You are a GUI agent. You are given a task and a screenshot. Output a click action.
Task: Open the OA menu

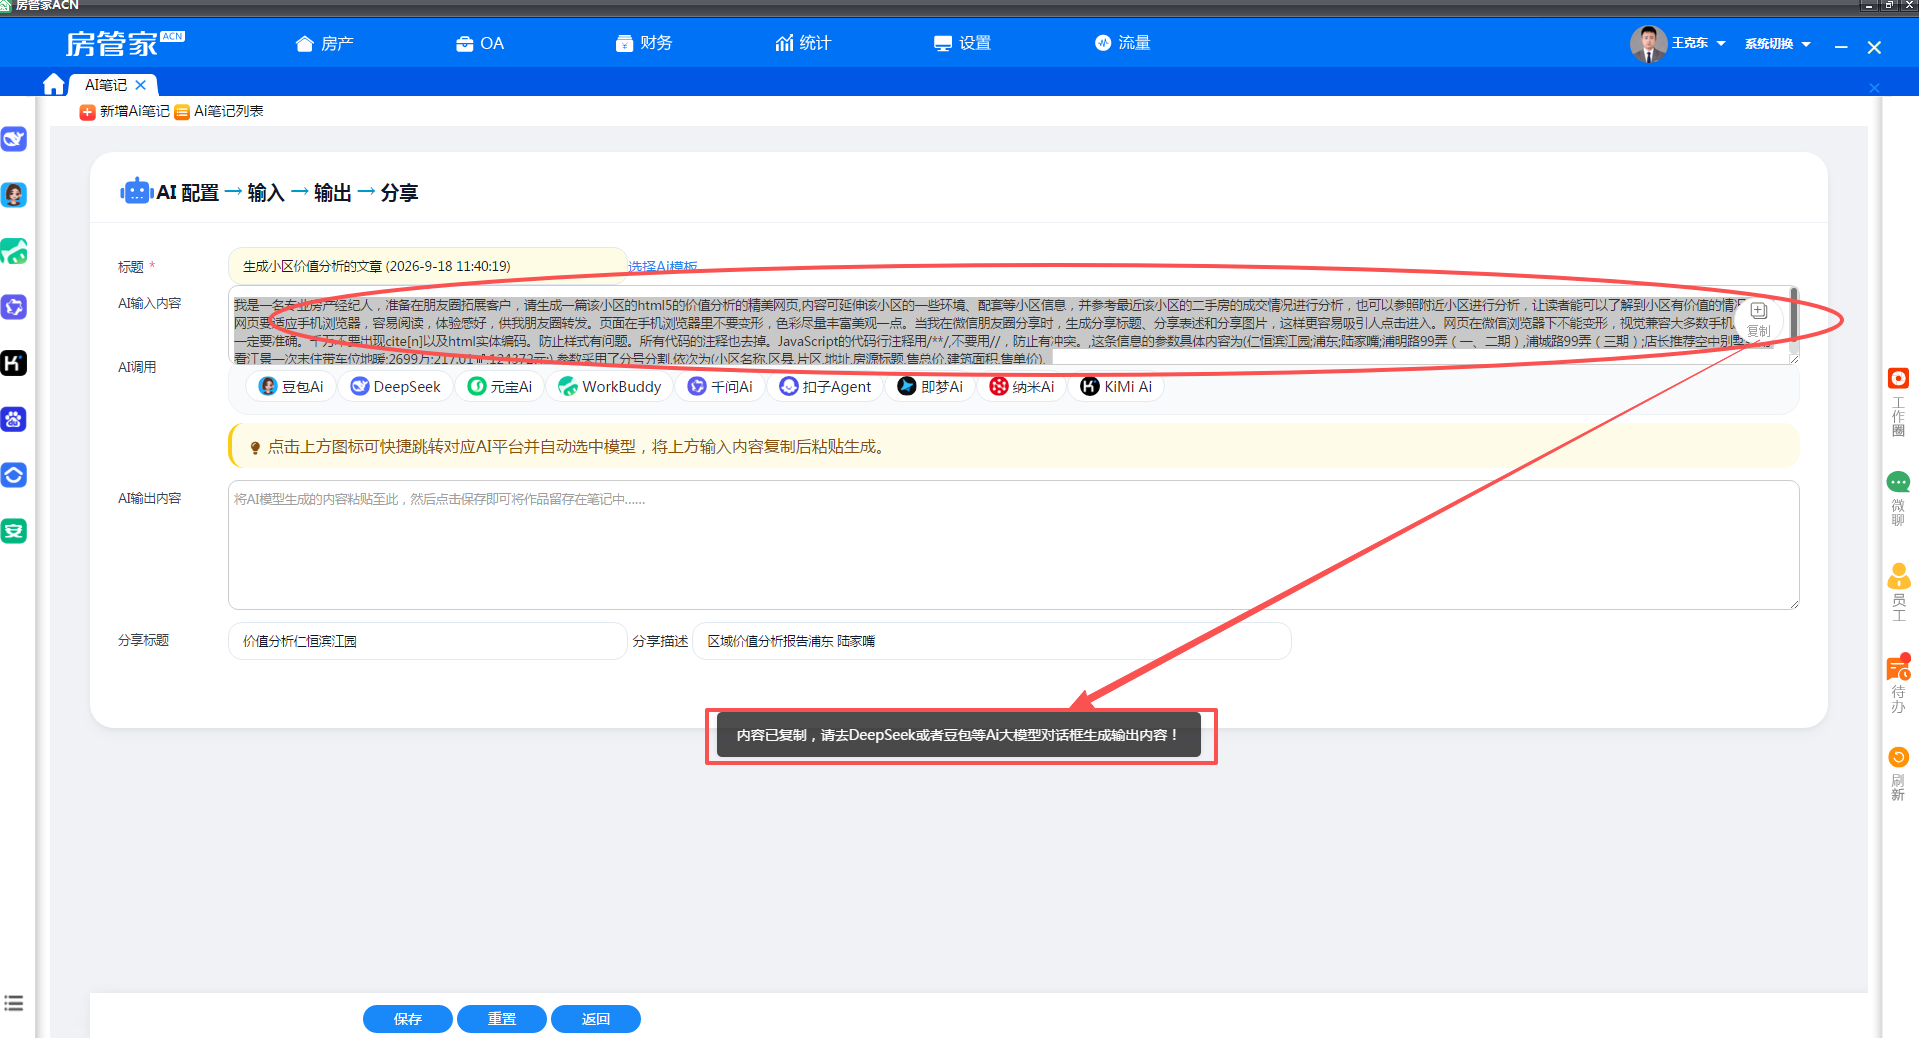[x=480, y=43]
